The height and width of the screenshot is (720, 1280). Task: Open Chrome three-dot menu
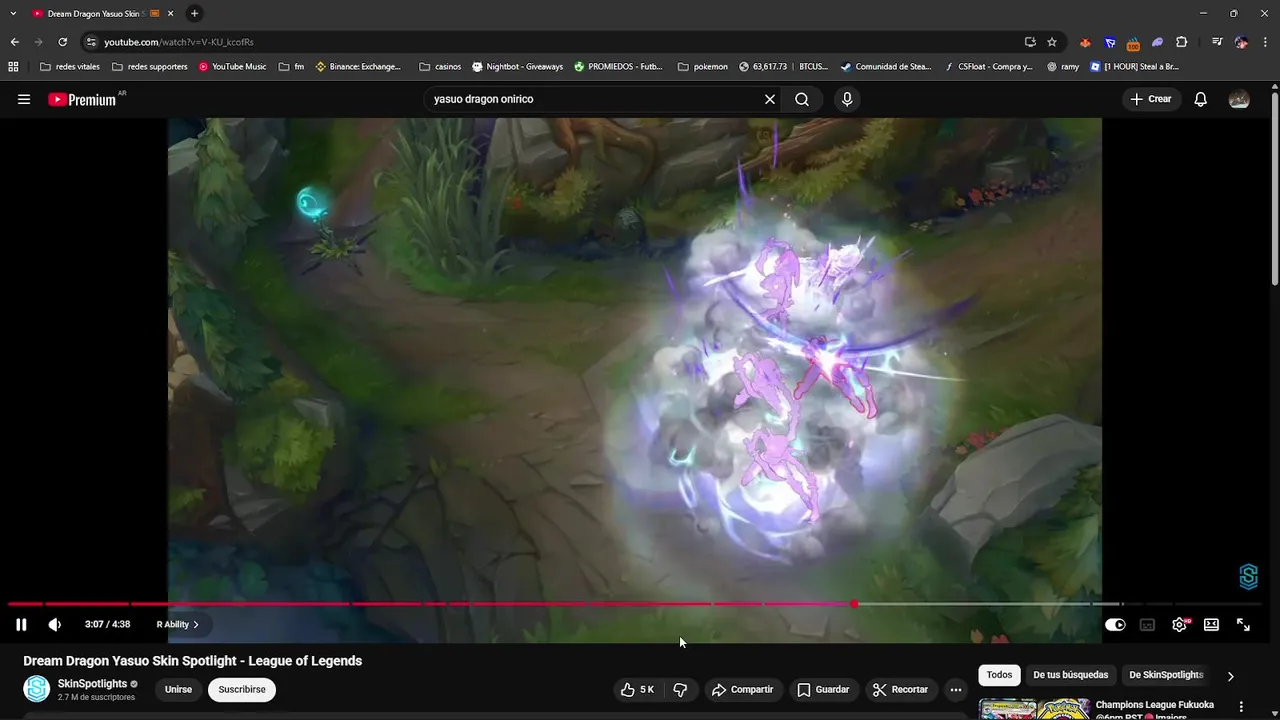click(x=1266, y=42)
